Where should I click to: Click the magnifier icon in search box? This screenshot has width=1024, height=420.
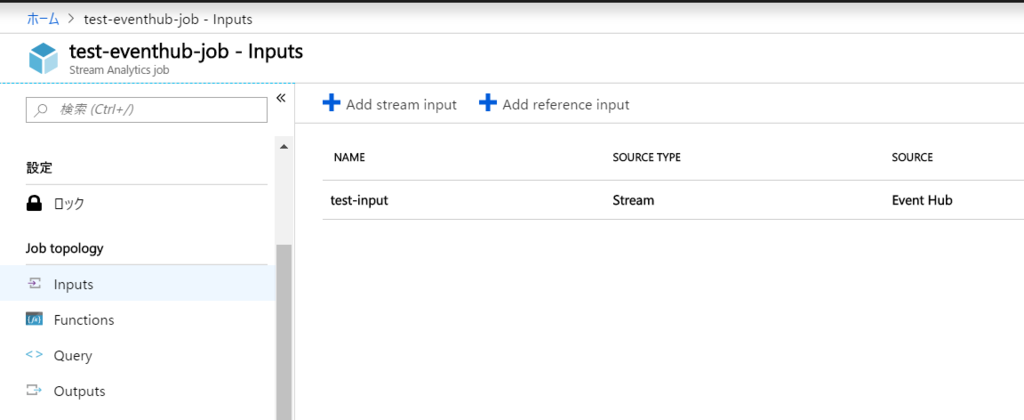(x=41, y=110)
